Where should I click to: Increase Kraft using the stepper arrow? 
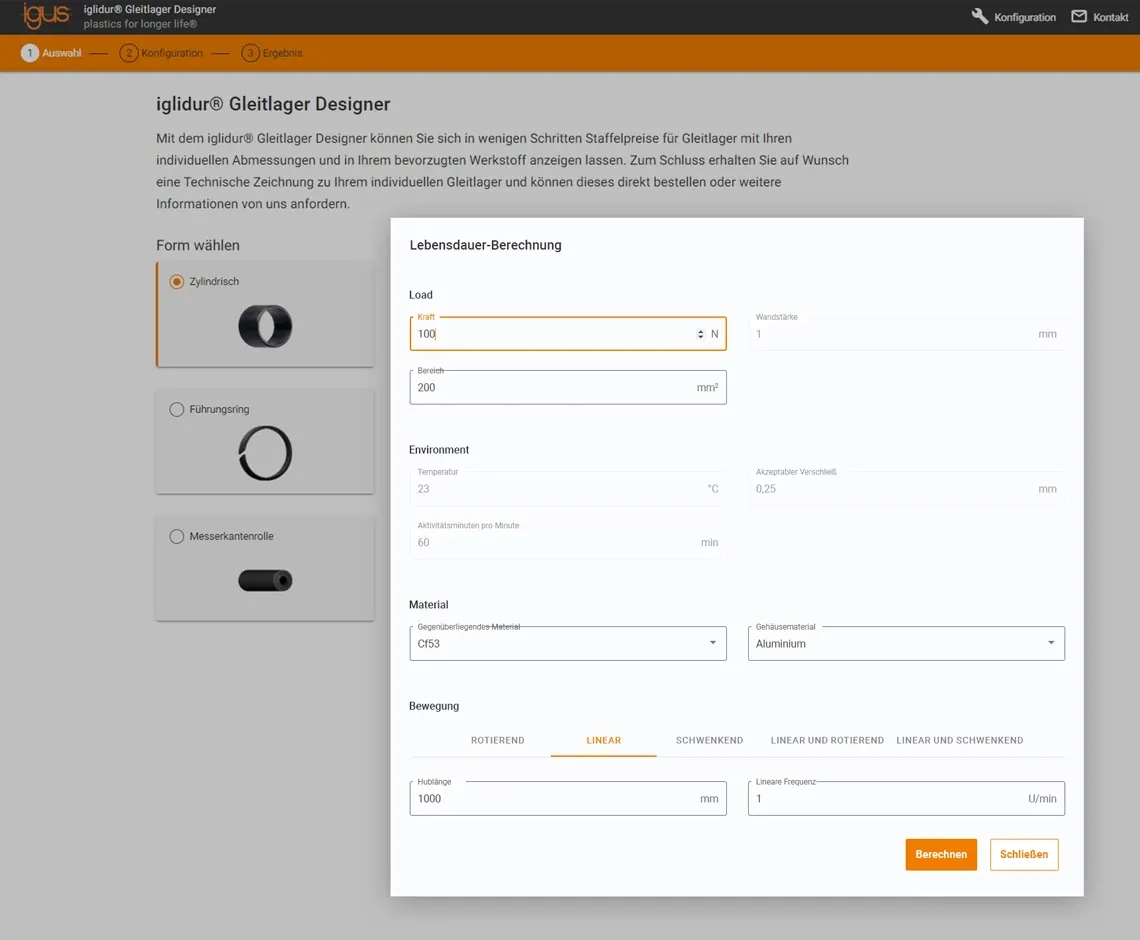pos(699,330)
